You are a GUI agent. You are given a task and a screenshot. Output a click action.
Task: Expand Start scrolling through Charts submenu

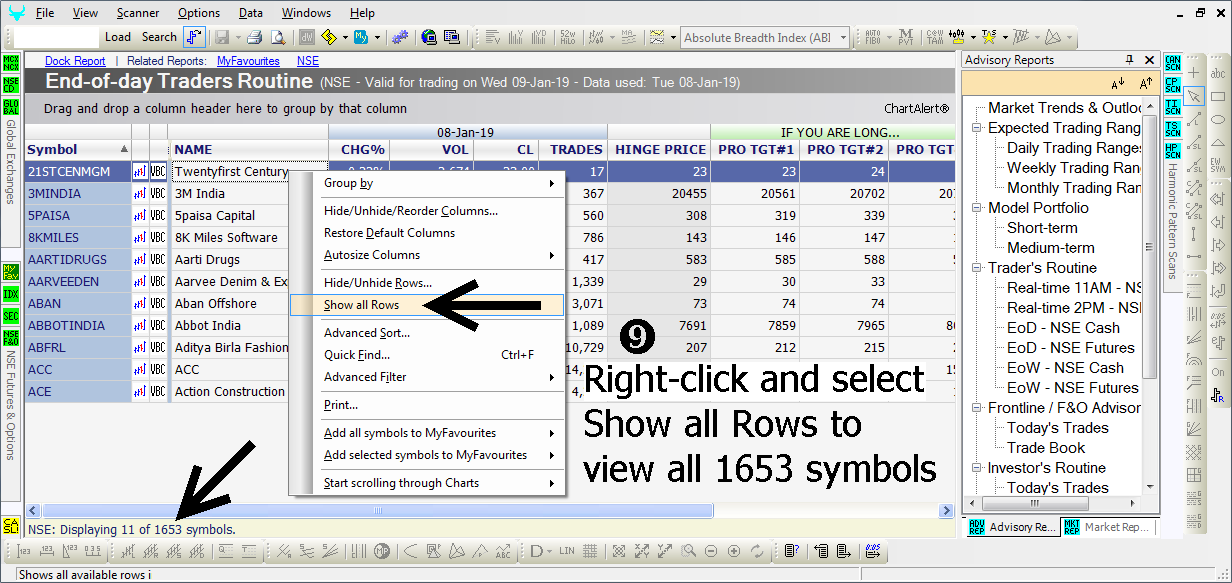[427, 483]
